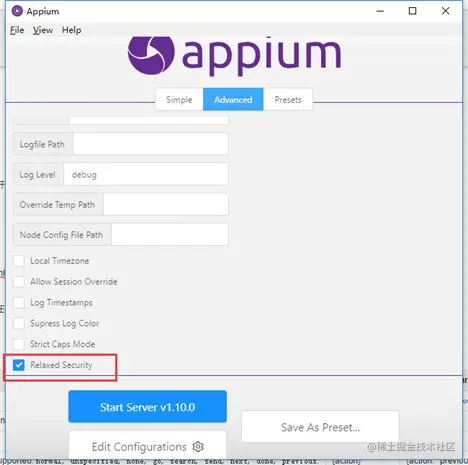Minimize the Appium window
Viewport: 468px width, 465px height.
pyautogui.click(x=380, y=11)
